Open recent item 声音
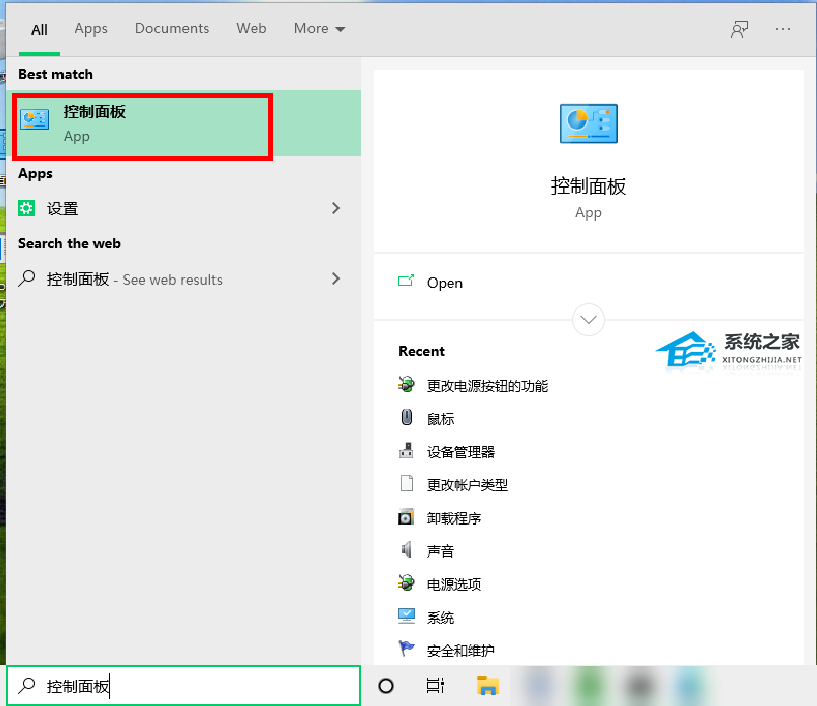Viewport: 817px width, 706px height. click(x=440, y=551)
